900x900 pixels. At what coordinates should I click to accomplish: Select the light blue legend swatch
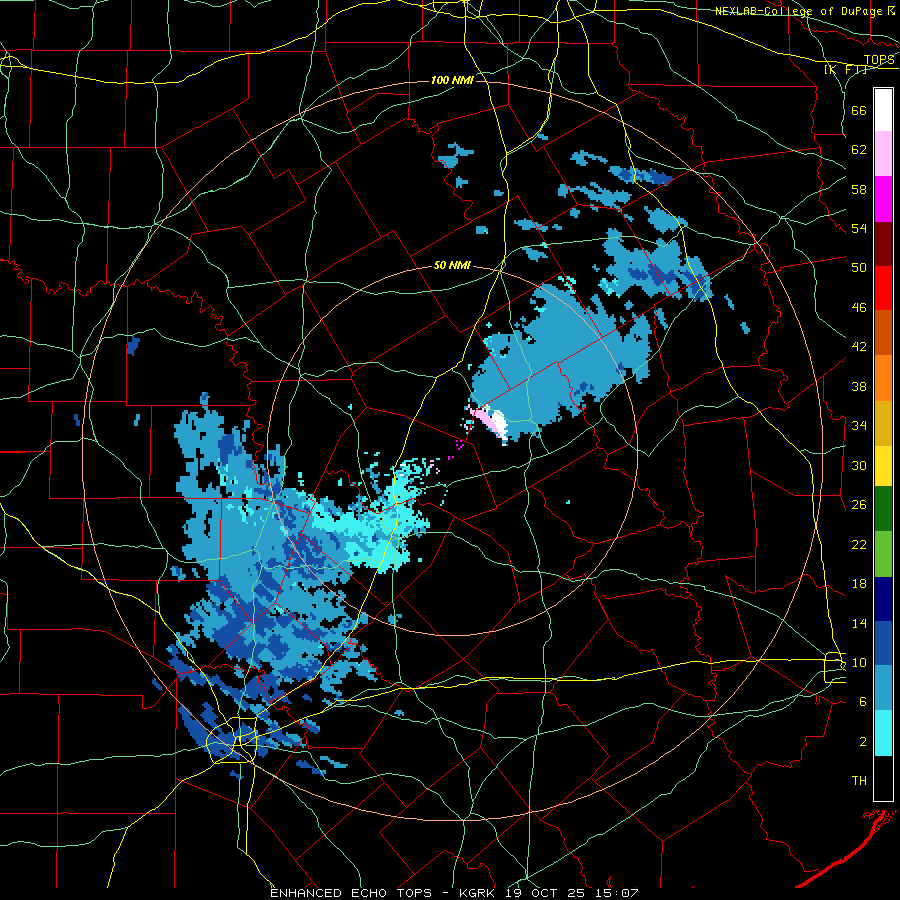[883, 688]
